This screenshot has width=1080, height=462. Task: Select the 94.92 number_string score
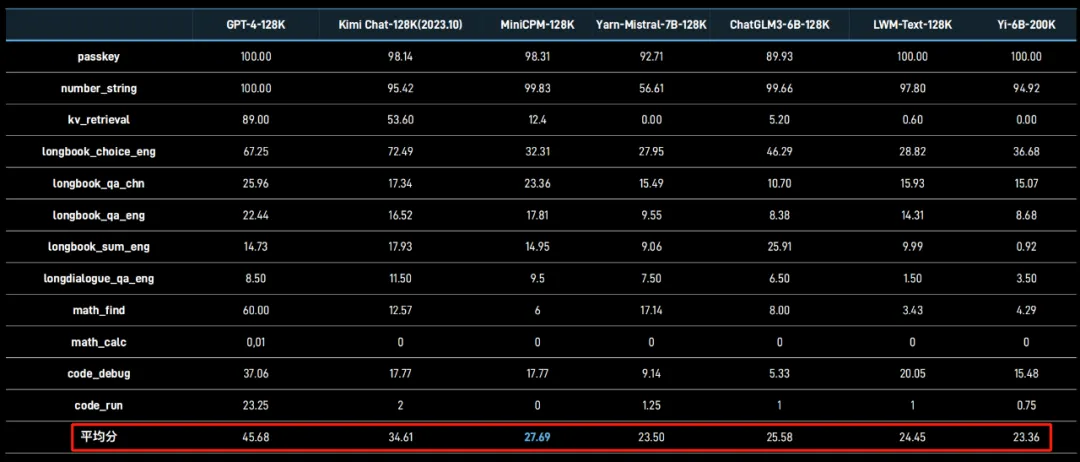tap(1026, 89)
